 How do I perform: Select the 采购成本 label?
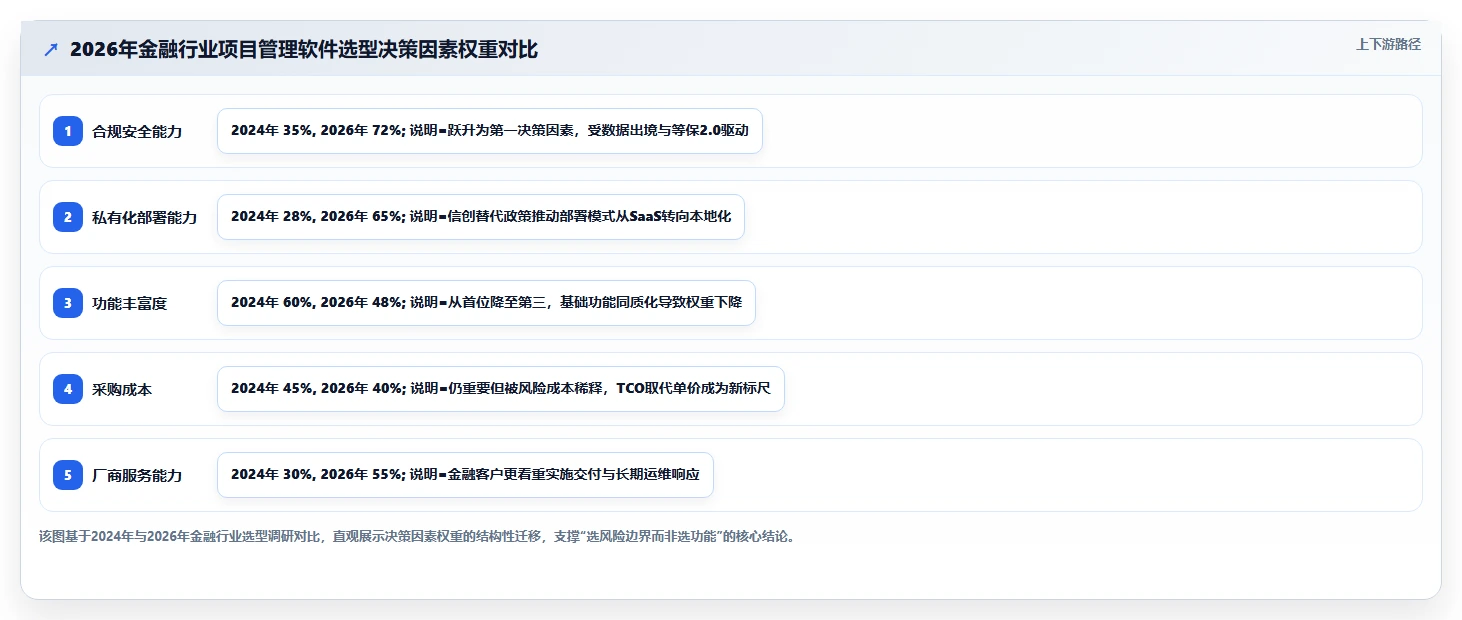click(x=122, y=389)
